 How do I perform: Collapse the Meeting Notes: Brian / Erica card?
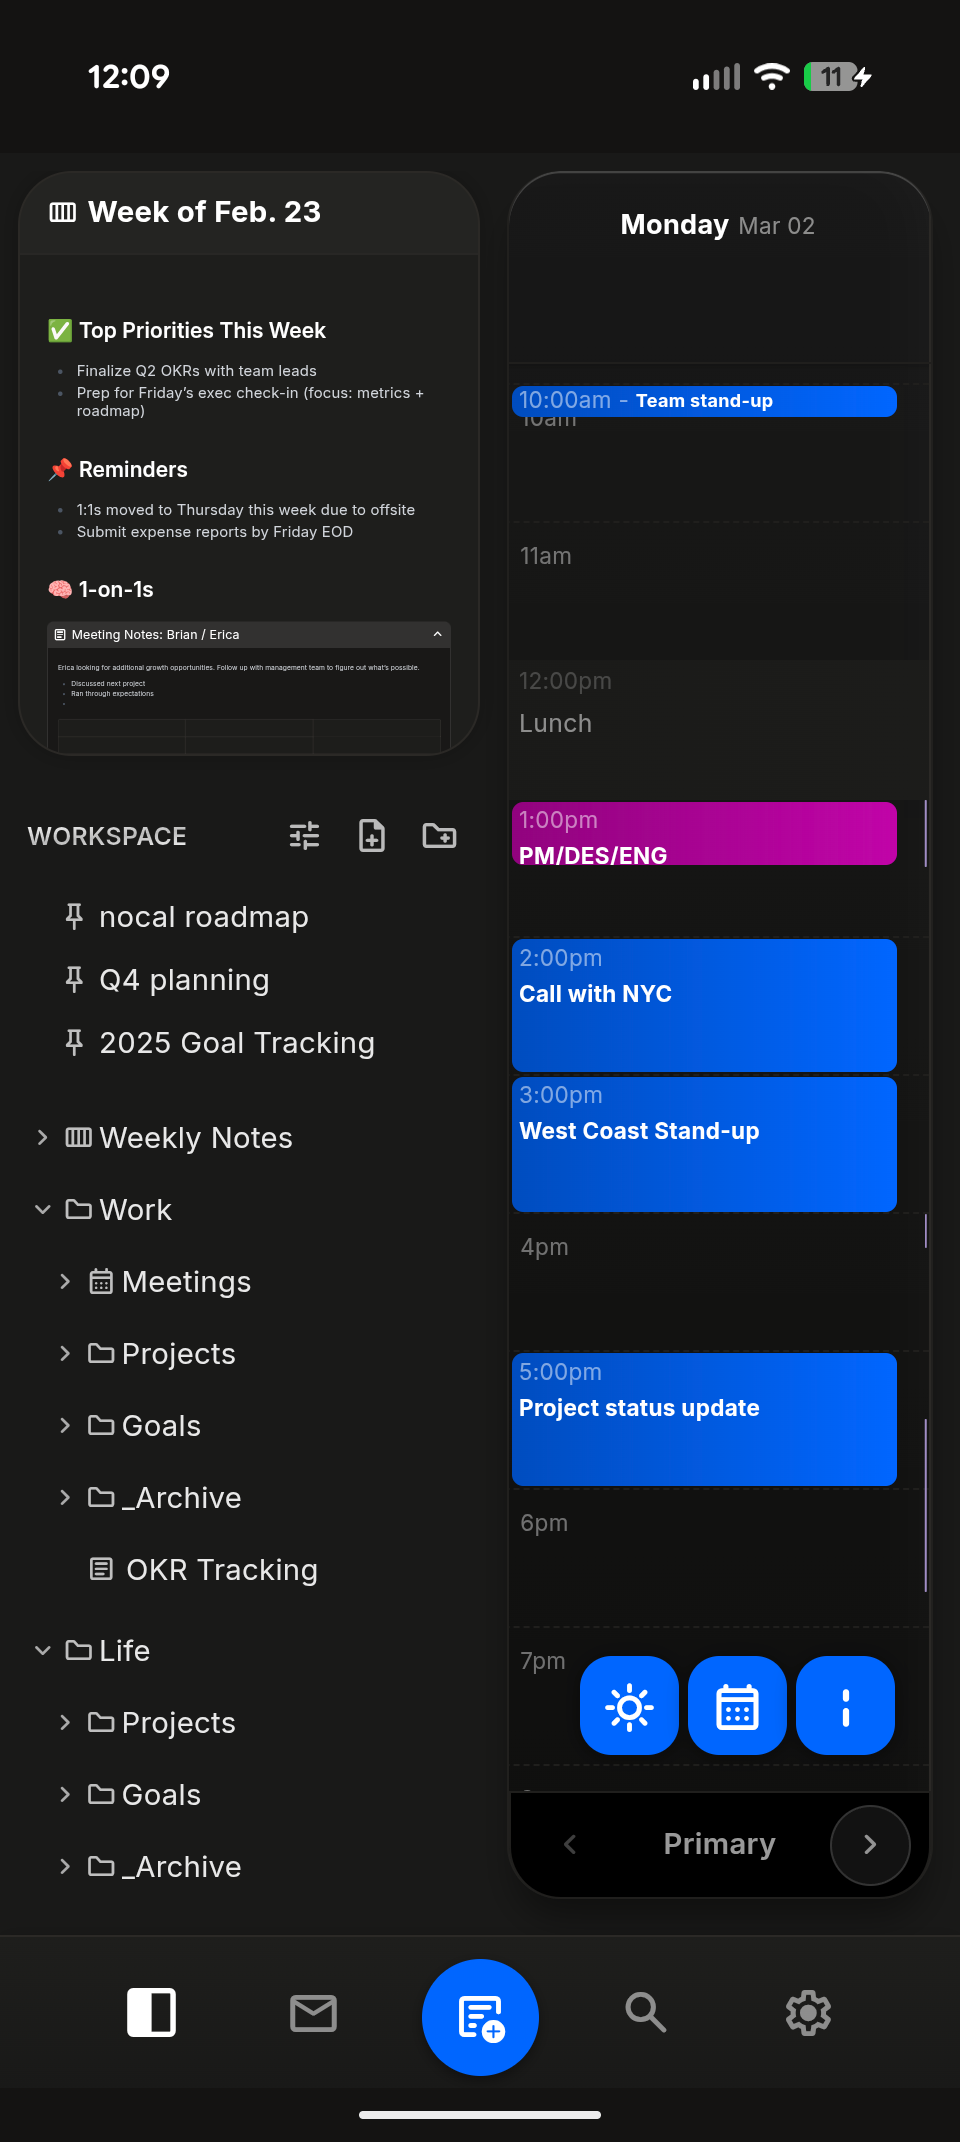[437, 634]
